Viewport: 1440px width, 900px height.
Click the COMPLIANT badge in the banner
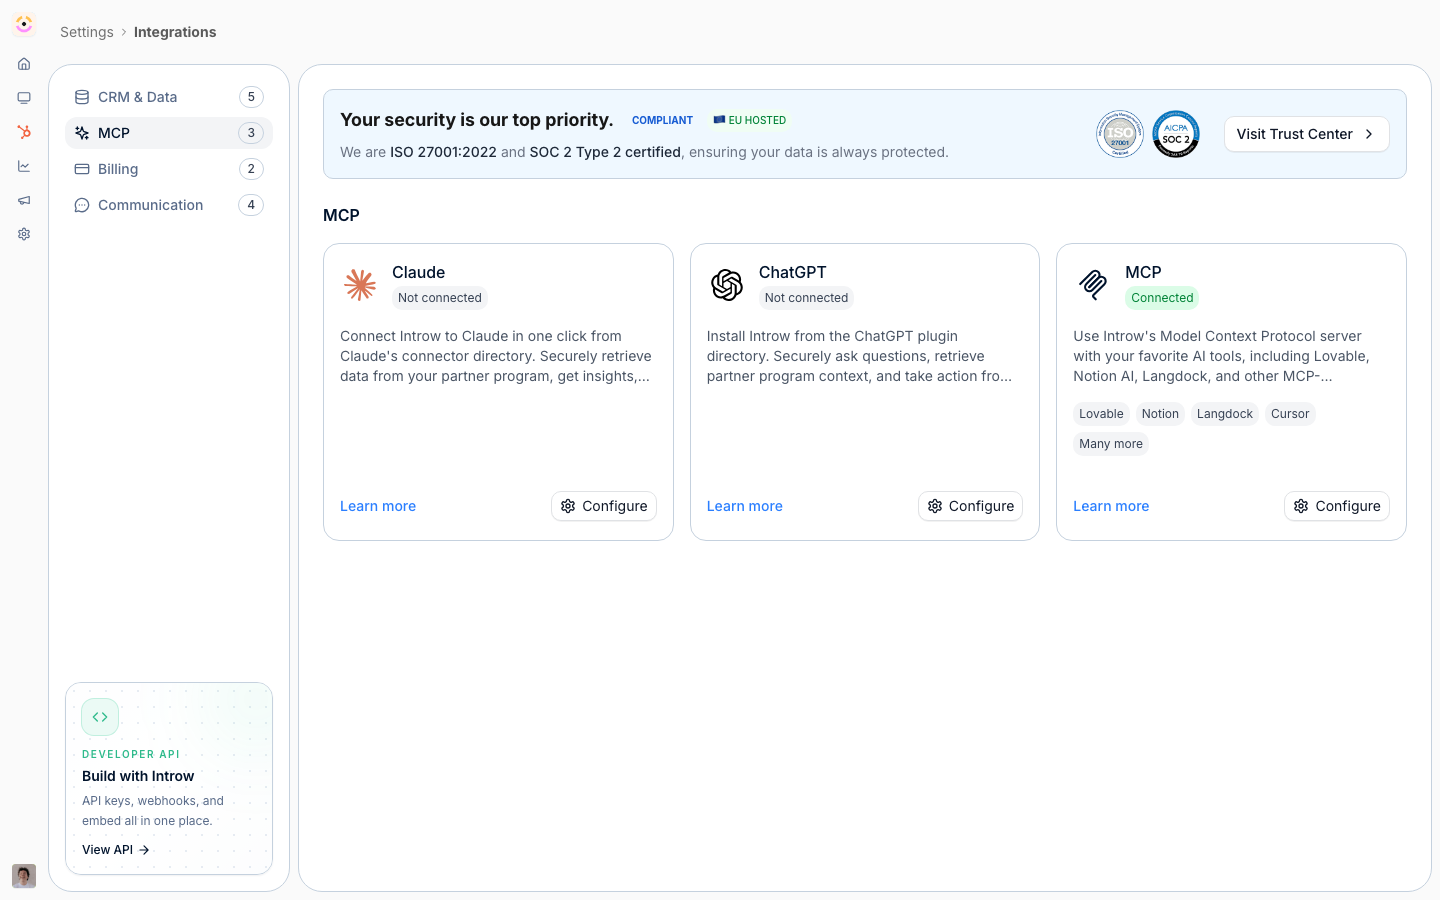(x=662, y=120)
